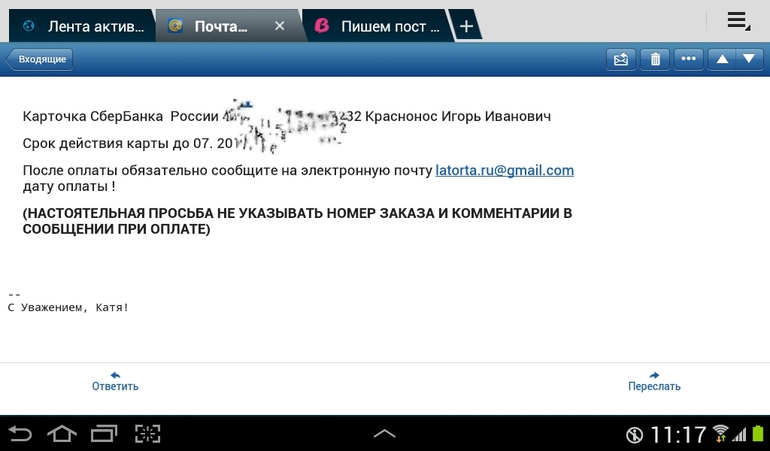The image size is (770, 451).
Task: Close the "Почта" tab
Action: tap(280, 26)
